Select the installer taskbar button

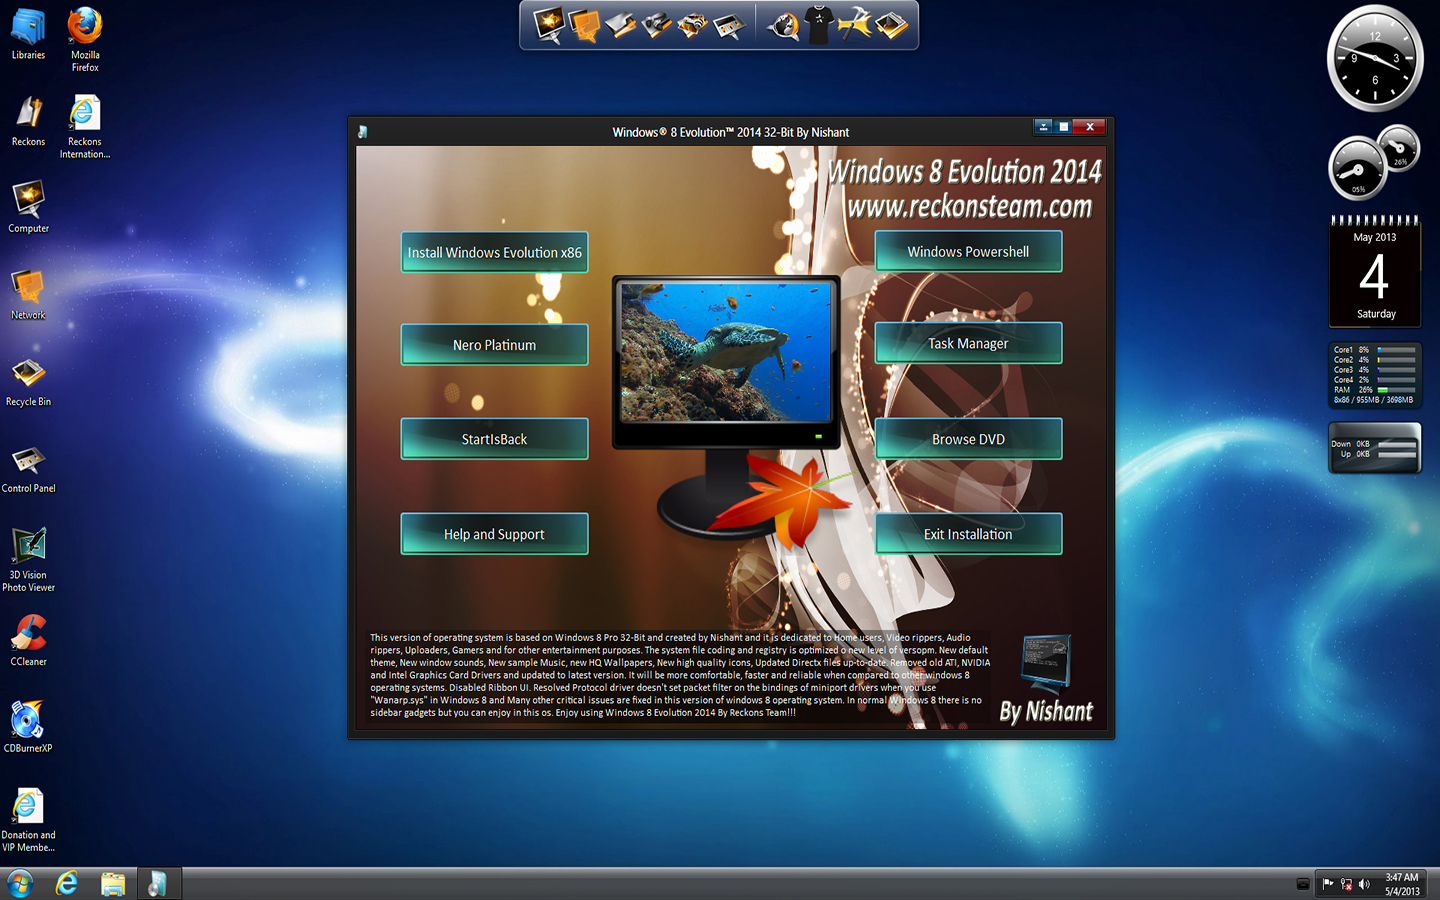click(158, 883)
